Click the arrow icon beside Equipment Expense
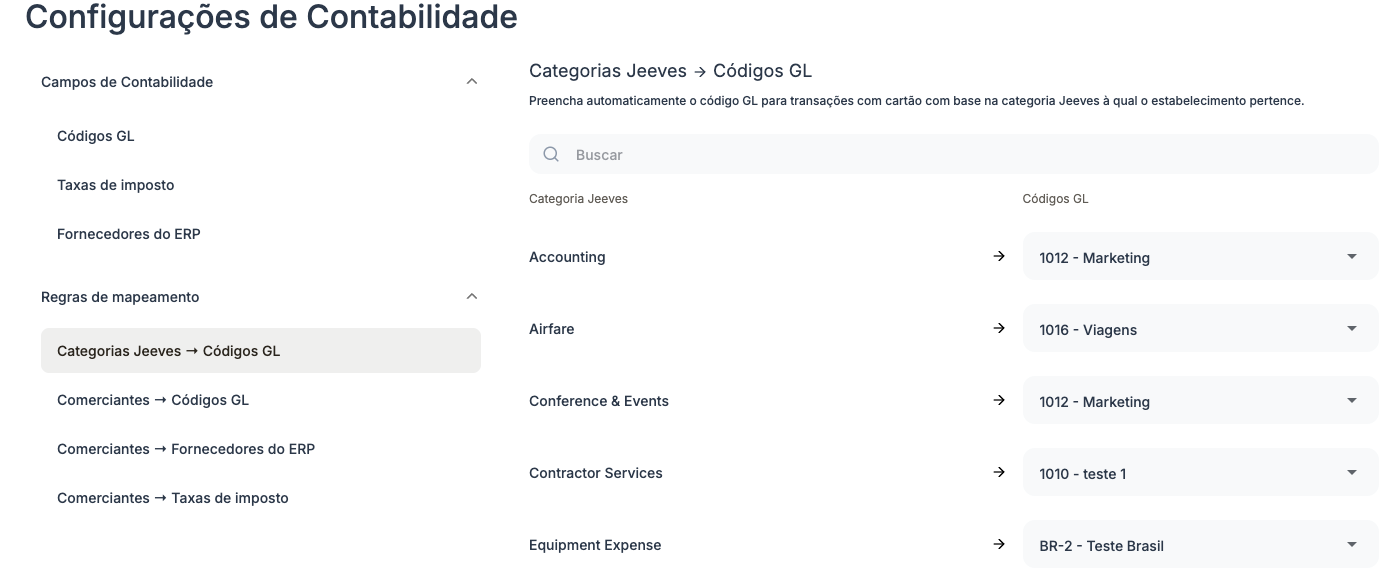 pos(998,545)
